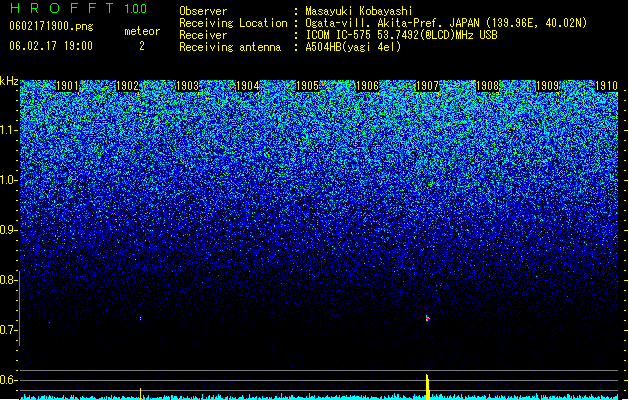Viewport: 629px width, 400px height.
Task: Click the 0.6 kHz axis label
Action: point(9,380)
